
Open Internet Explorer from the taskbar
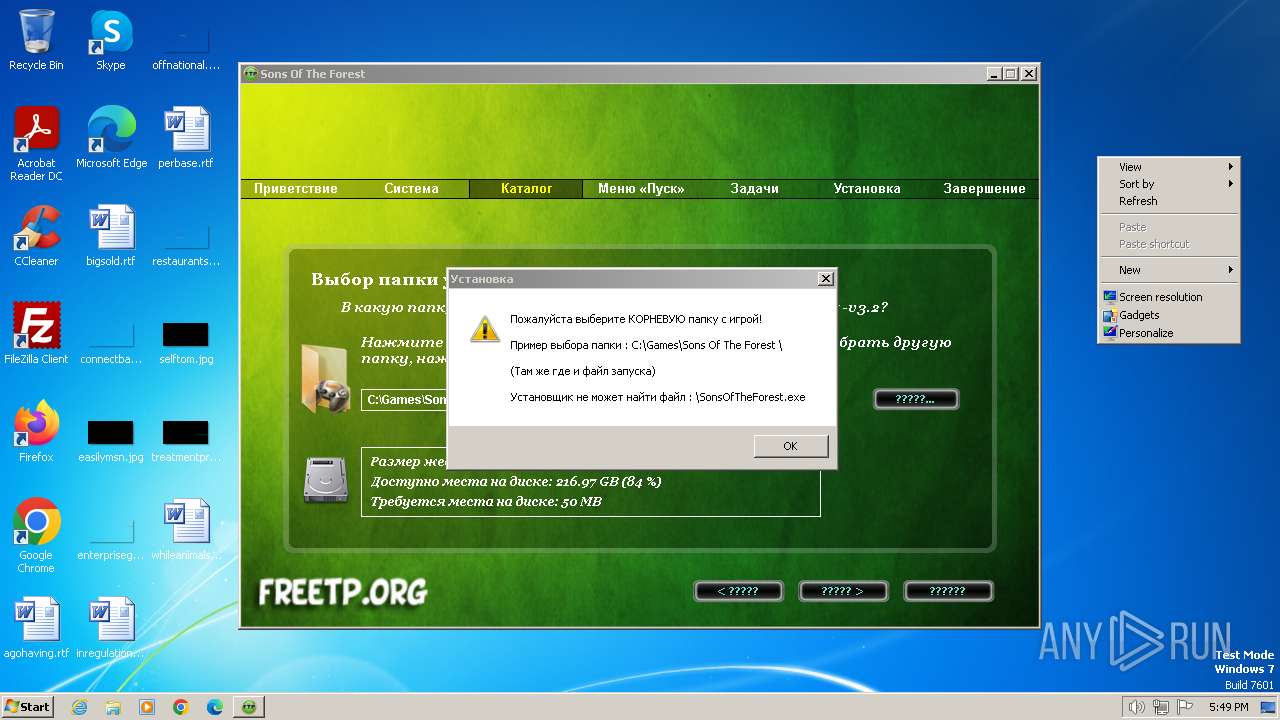pos(79,707)
